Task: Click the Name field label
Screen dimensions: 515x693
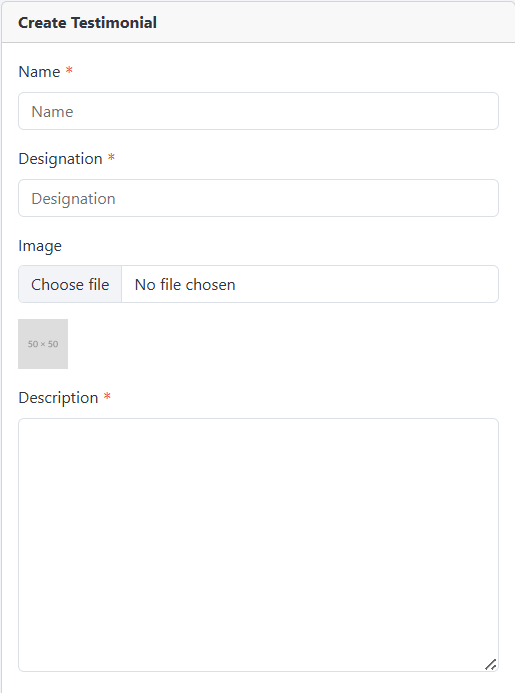Action: click(39, 72)
